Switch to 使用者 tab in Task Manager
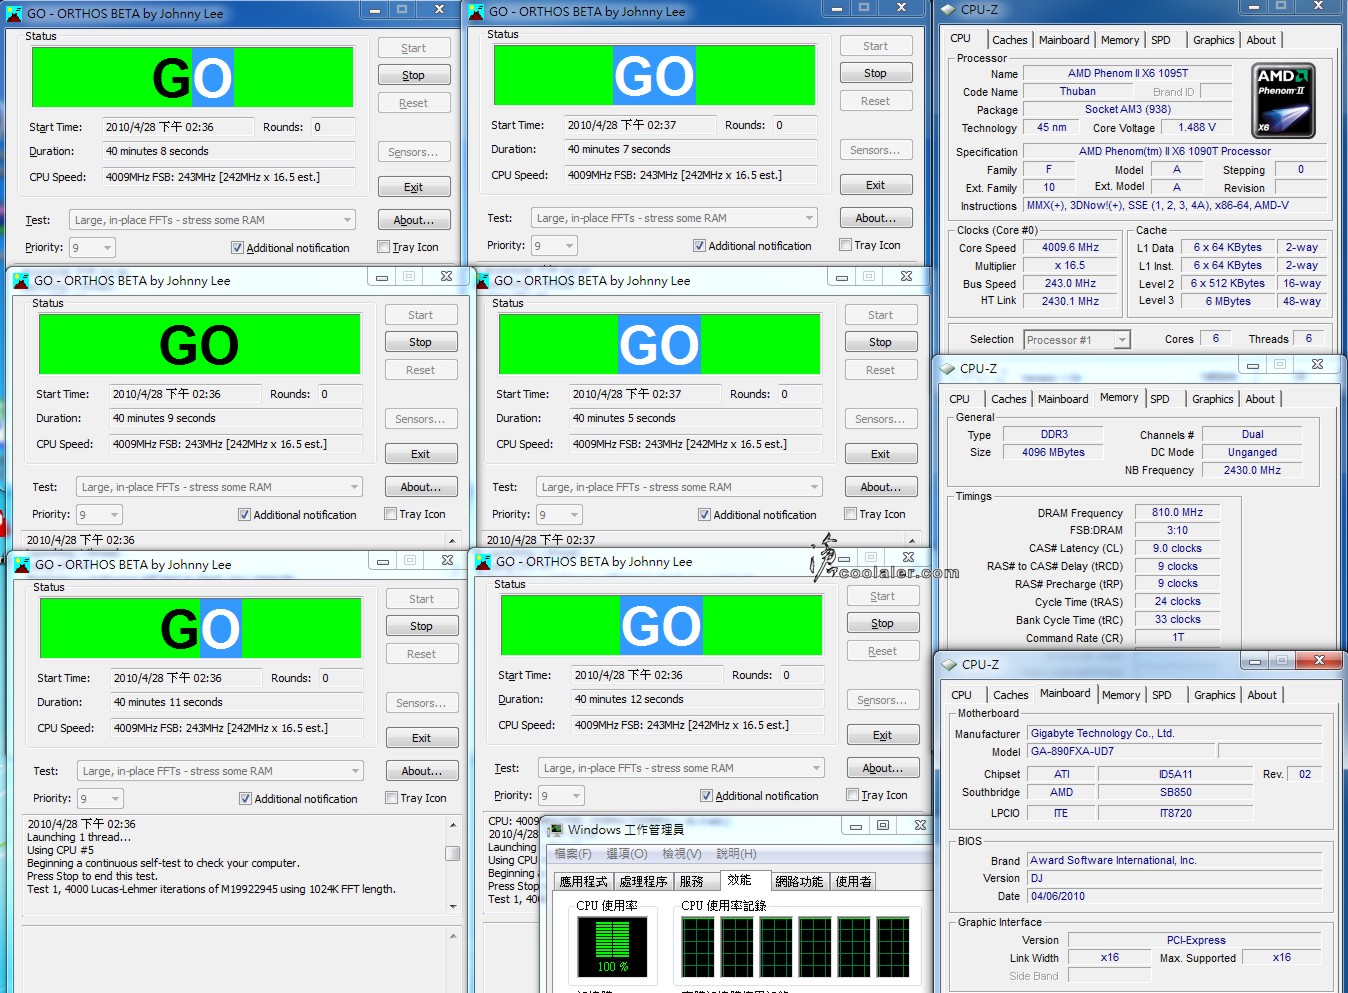 (x=853, y=881)
